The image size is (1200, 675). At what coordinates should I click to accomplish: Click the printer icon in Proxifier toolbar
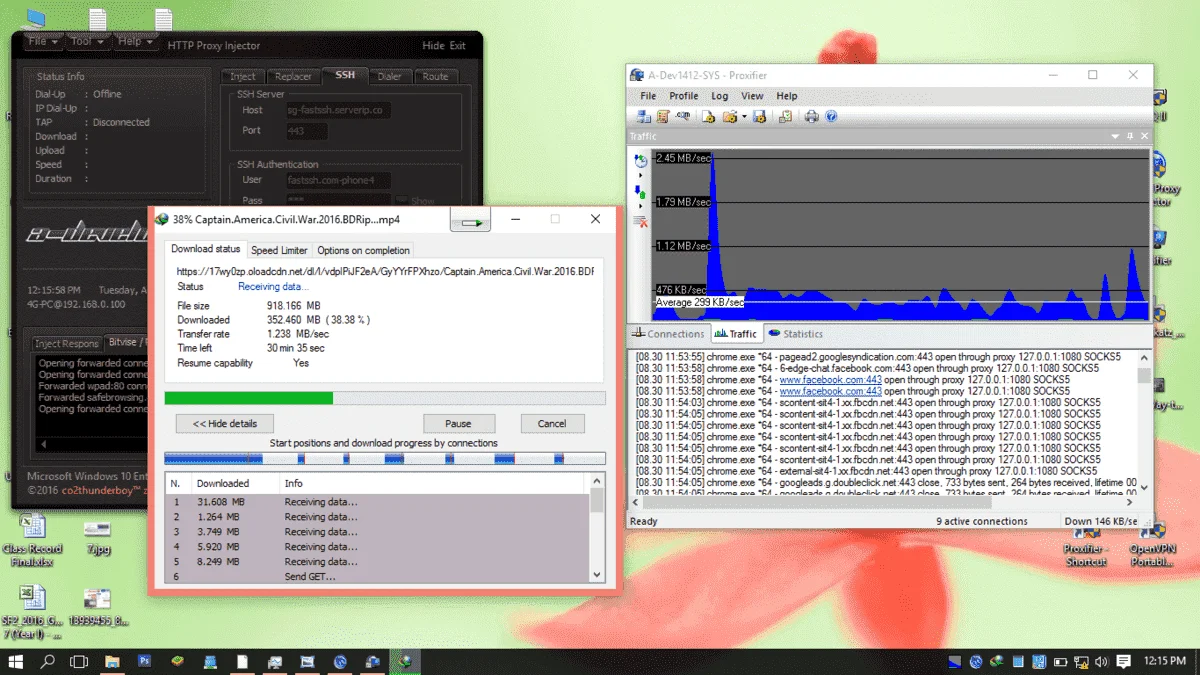coord(812,116)
